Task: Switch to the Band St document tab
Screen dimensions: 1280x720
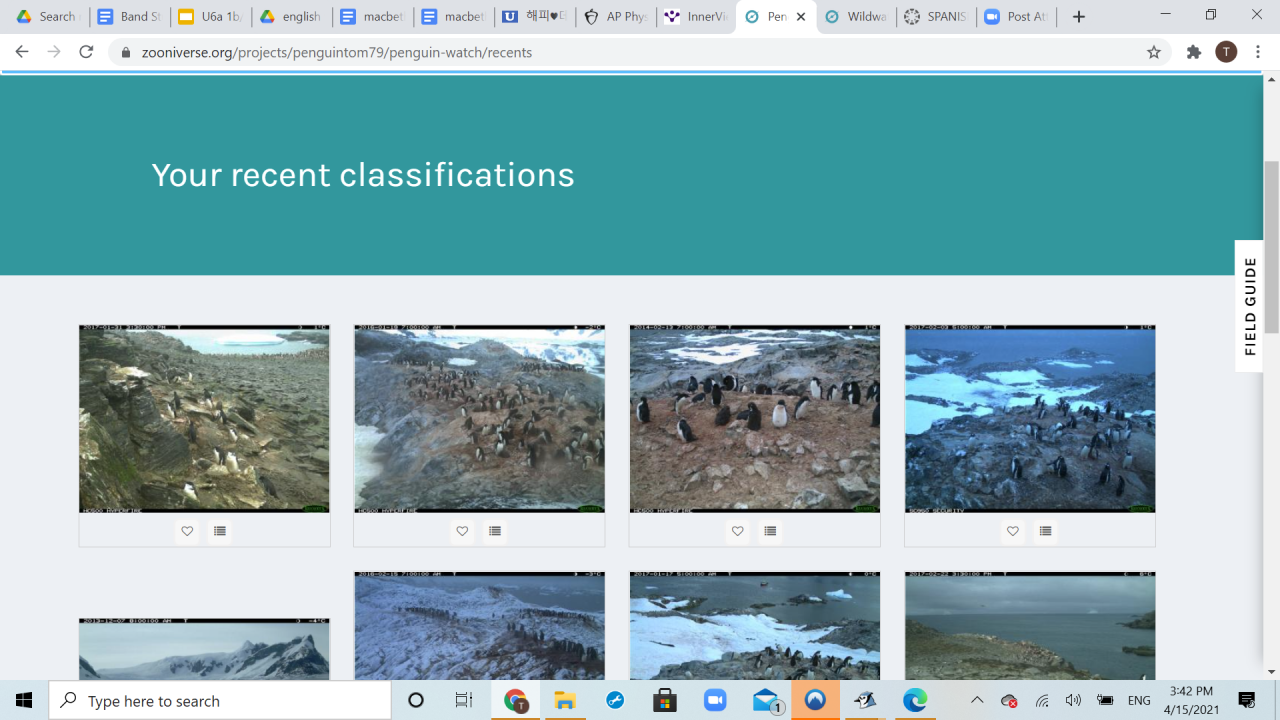Action: pos(130,17)
